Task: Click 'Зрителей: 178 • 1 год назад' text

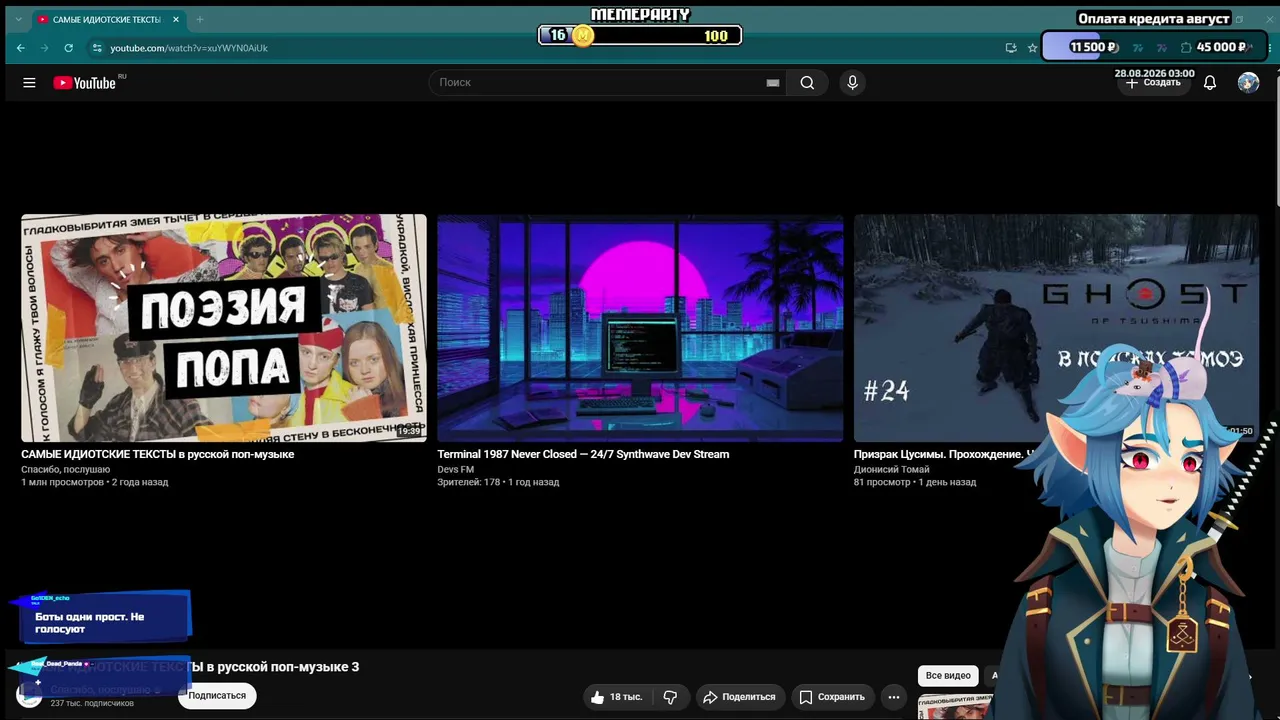Action: [x=498, y=482]
